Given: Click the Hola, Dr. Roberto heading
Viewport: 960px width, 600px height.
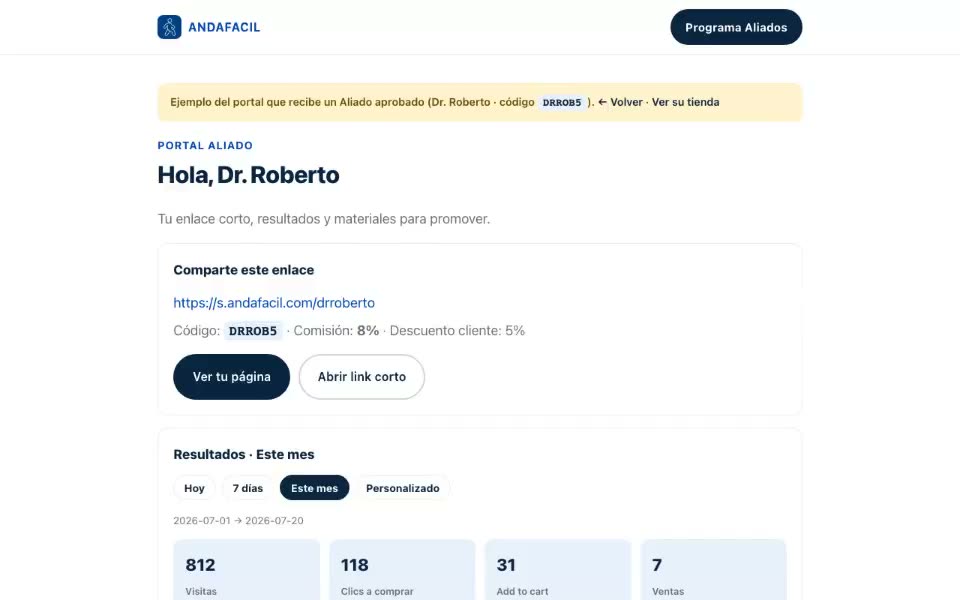Looking at the screenshot, I should click(x=248, y=175).
